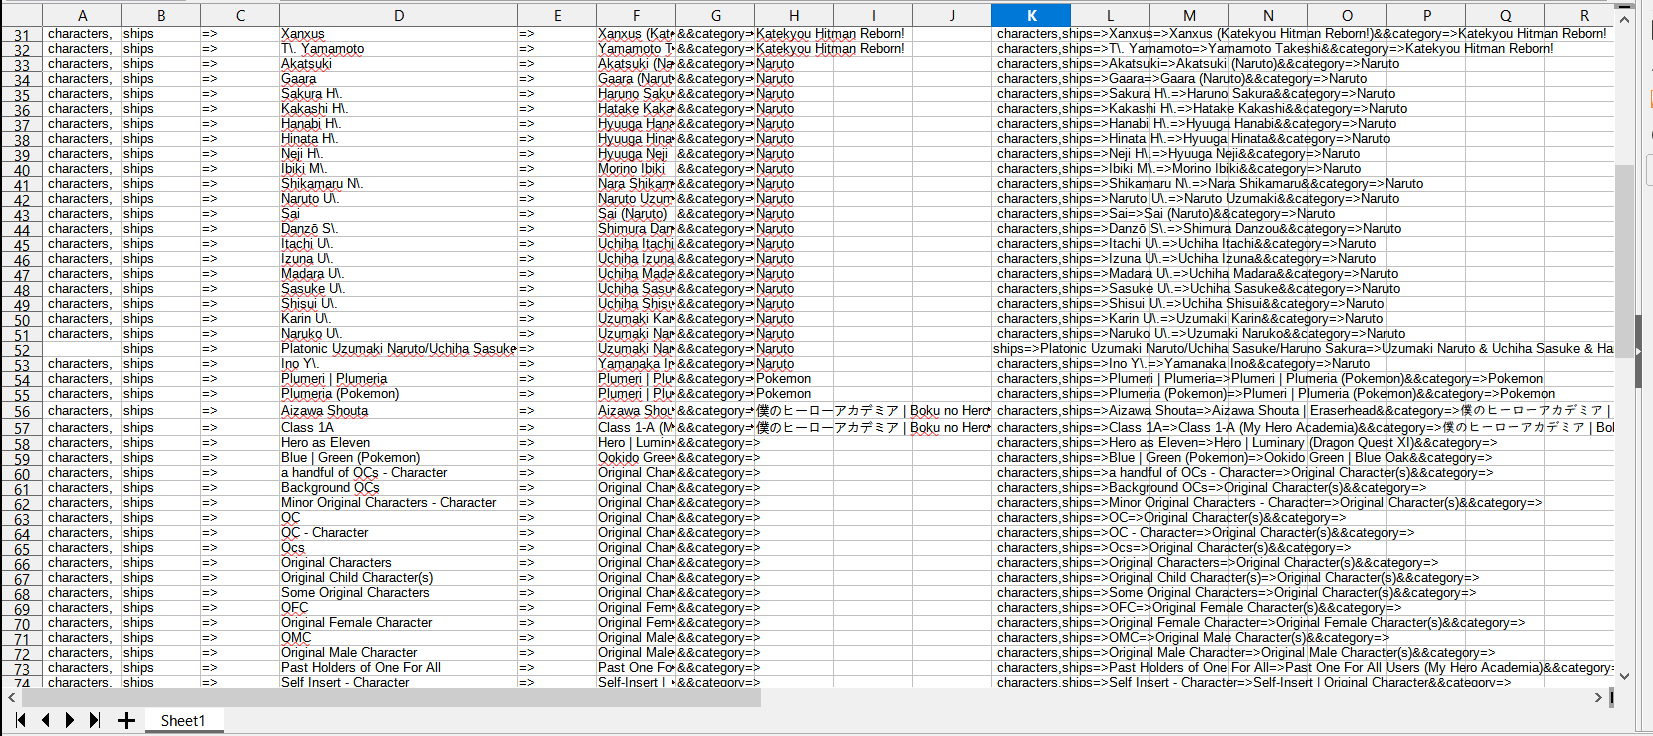Select column A by its header
1653x736 pixels.
click(82, 15)
